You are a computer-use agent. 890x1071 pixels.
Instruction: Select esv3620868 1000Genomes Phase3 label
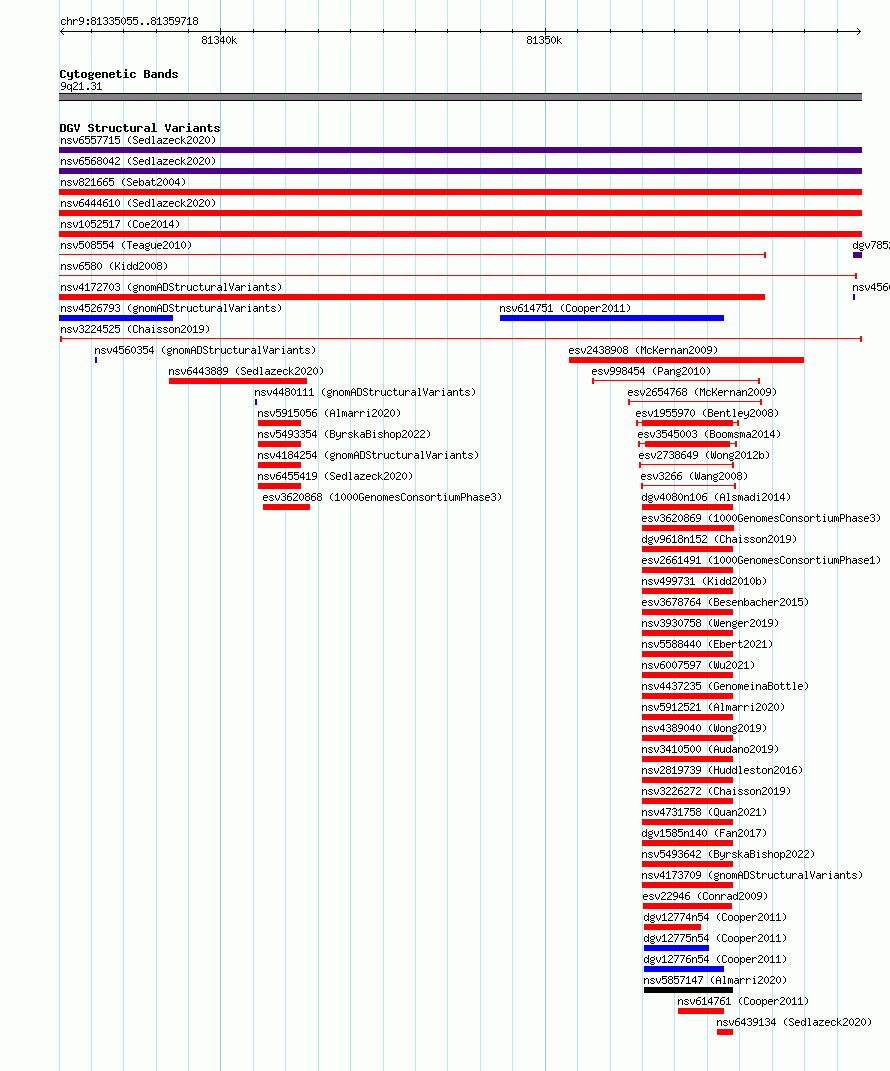tap(383, 497)
